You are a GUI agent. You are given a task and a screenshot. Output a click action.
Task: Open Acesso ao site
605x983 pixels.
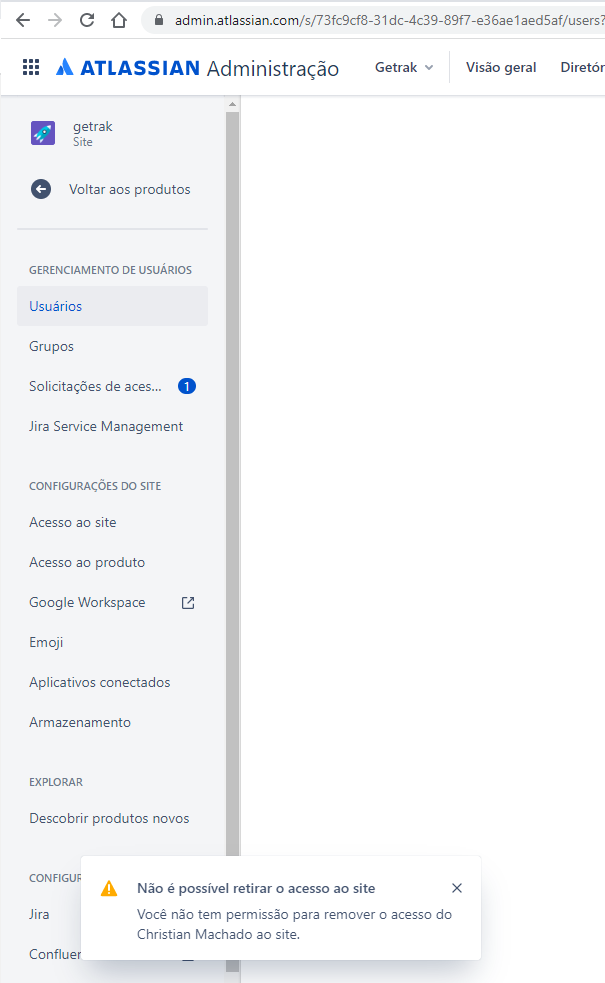(x=112, y=522)
